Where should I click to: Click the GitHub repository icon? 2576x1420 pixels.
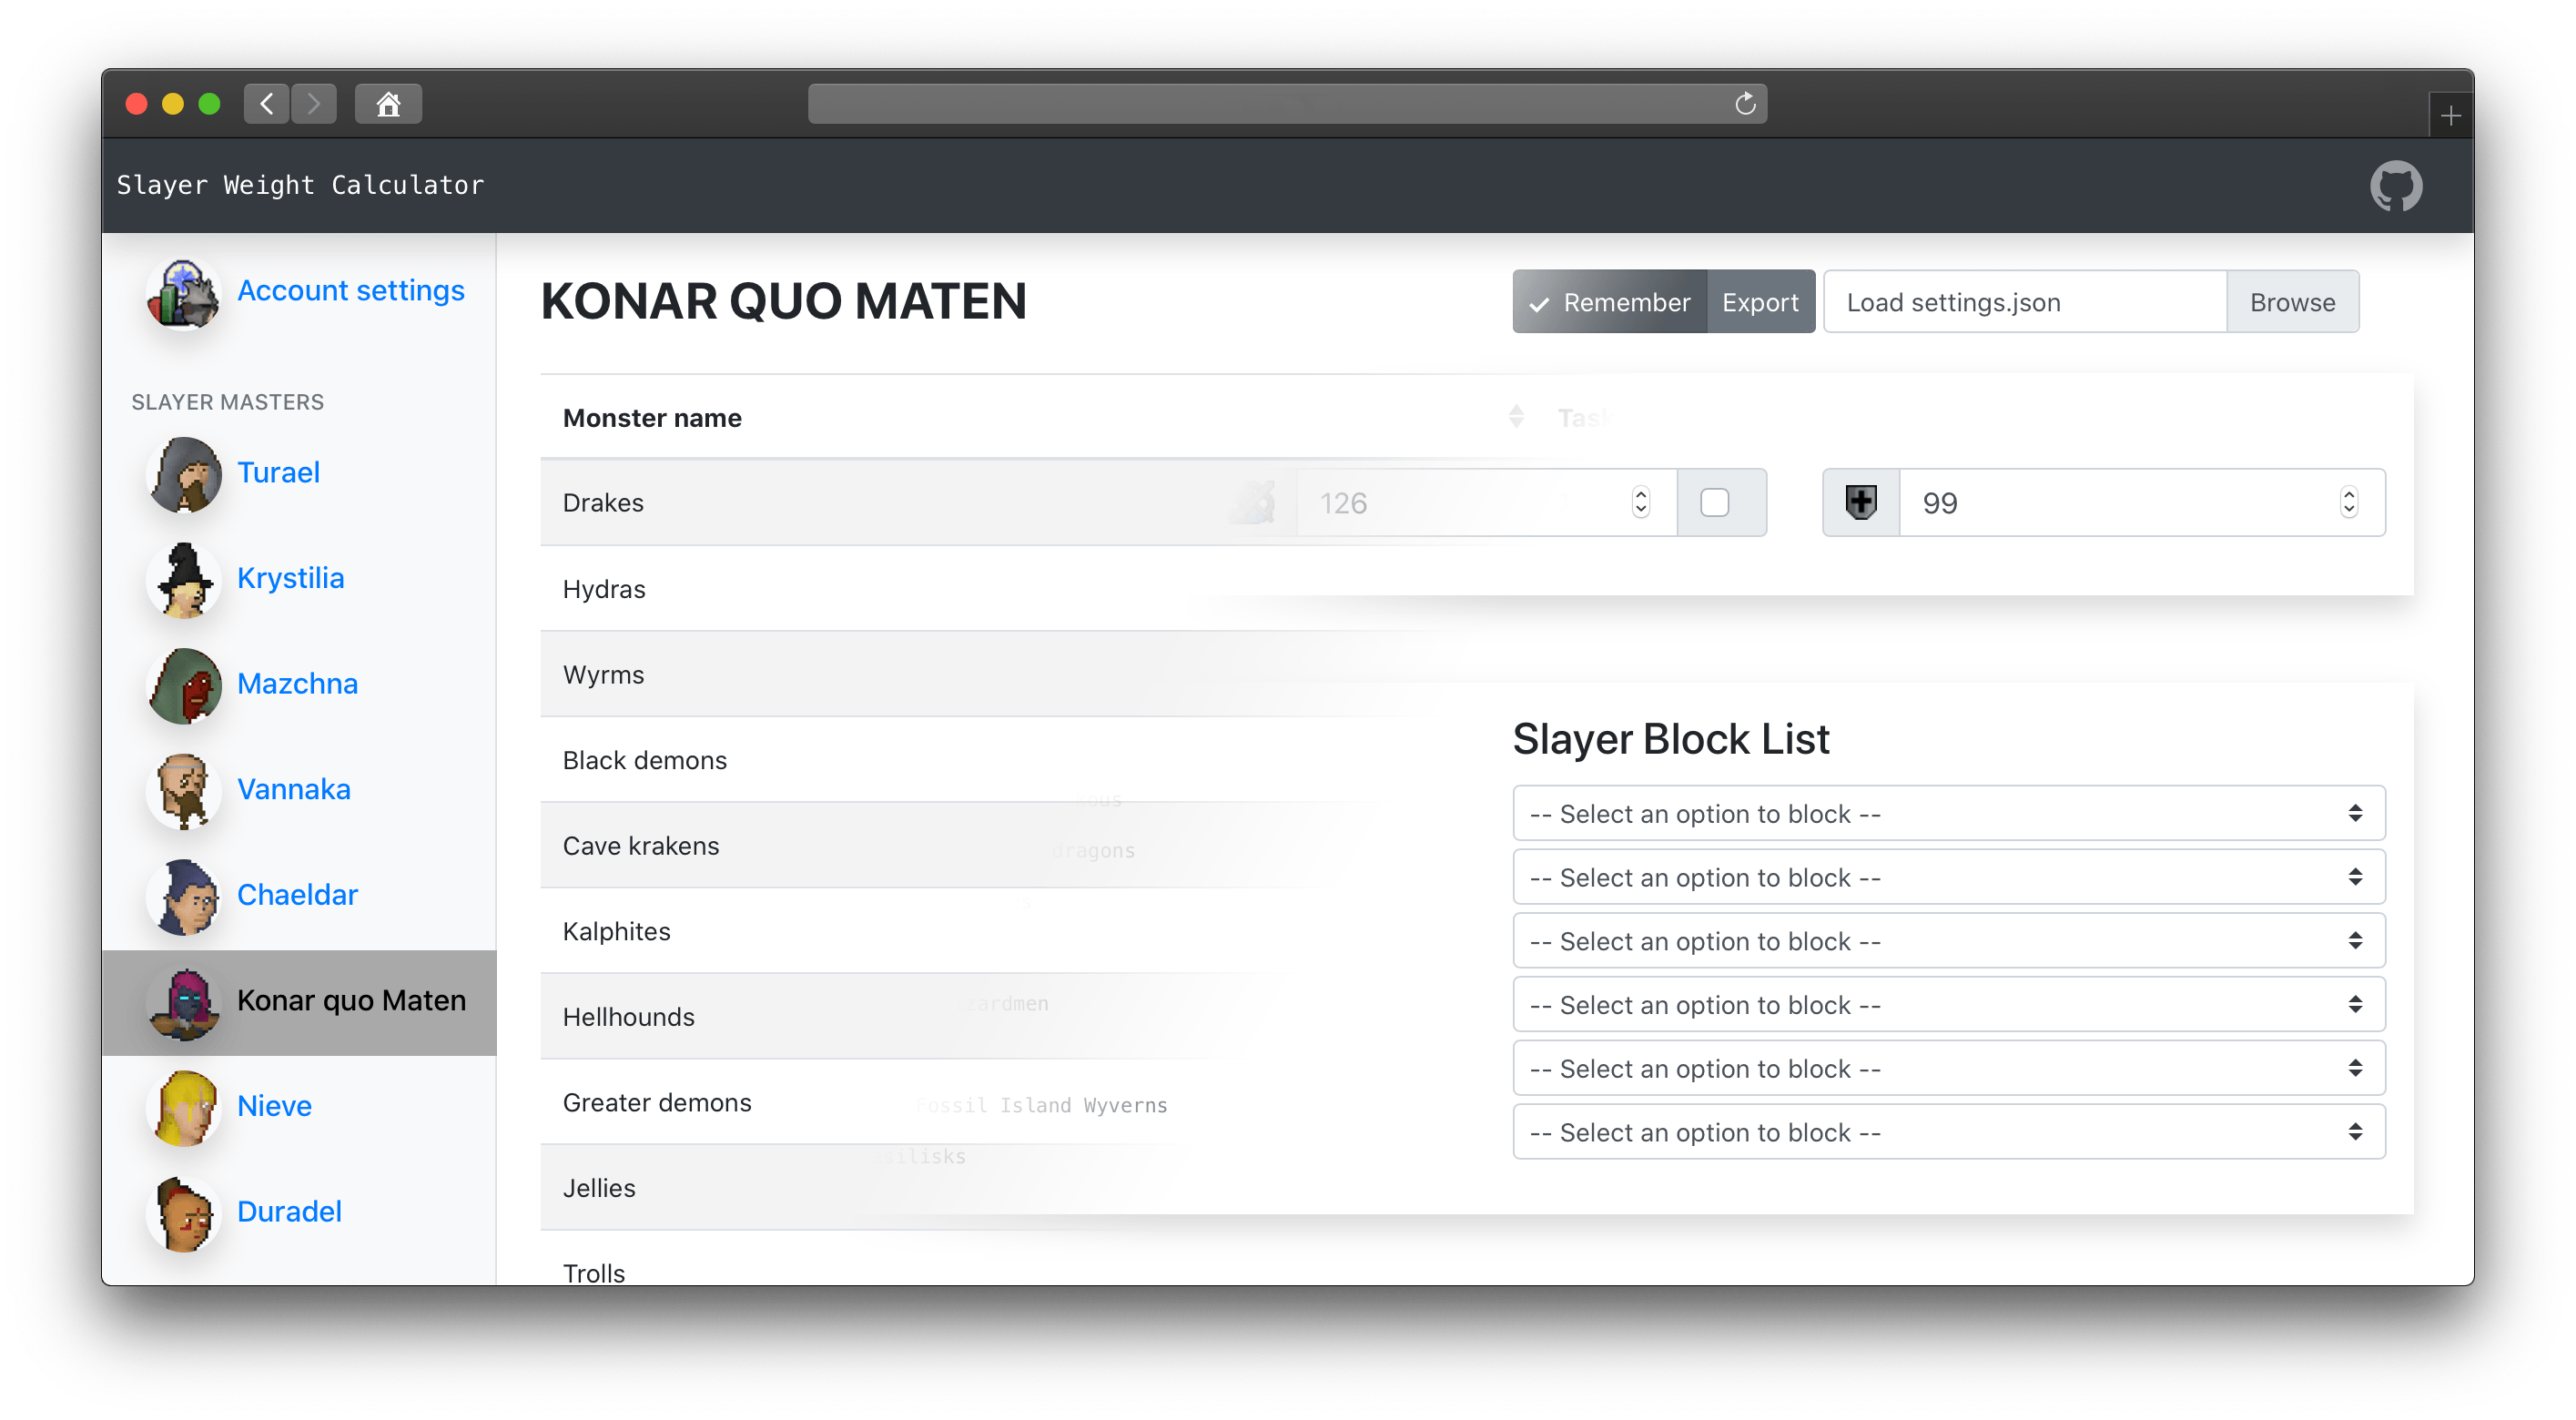pyautogui.click(x=2398, y=186)
